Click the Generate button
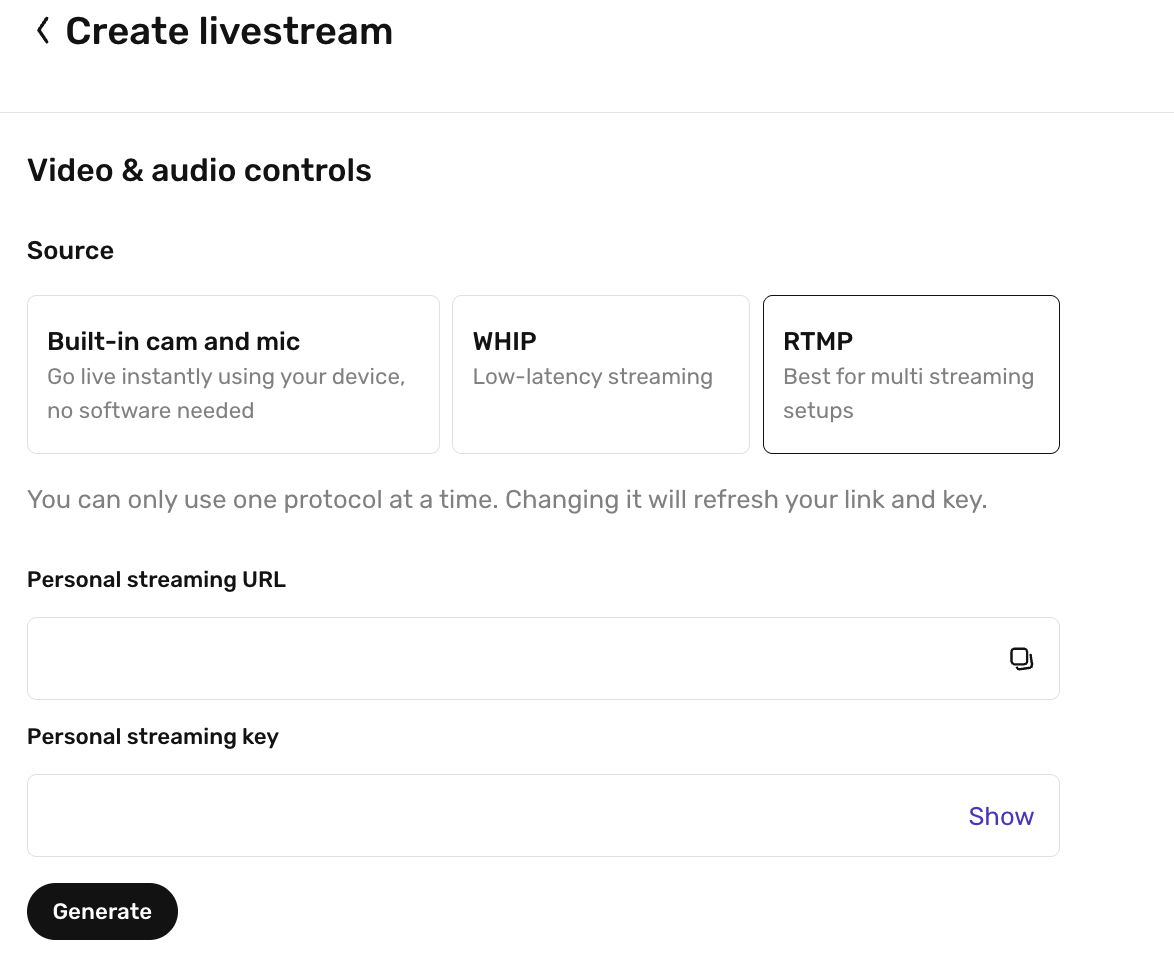 103,911
